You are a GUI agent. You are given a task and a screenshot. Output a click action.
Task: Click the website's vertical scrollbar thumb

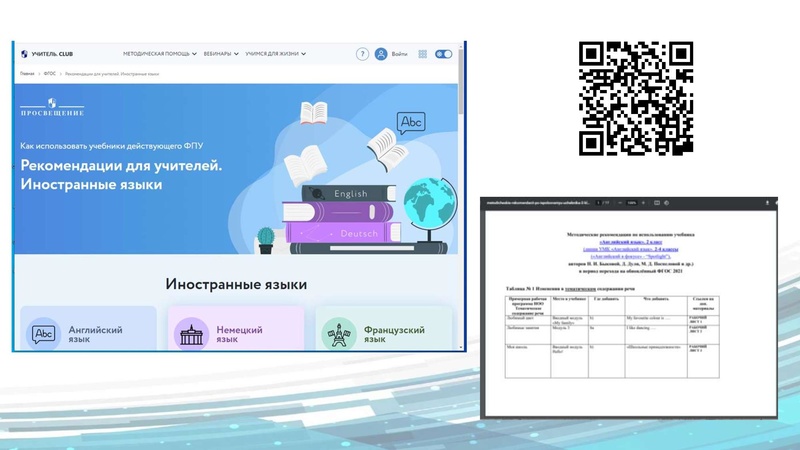tap(461, 82)
